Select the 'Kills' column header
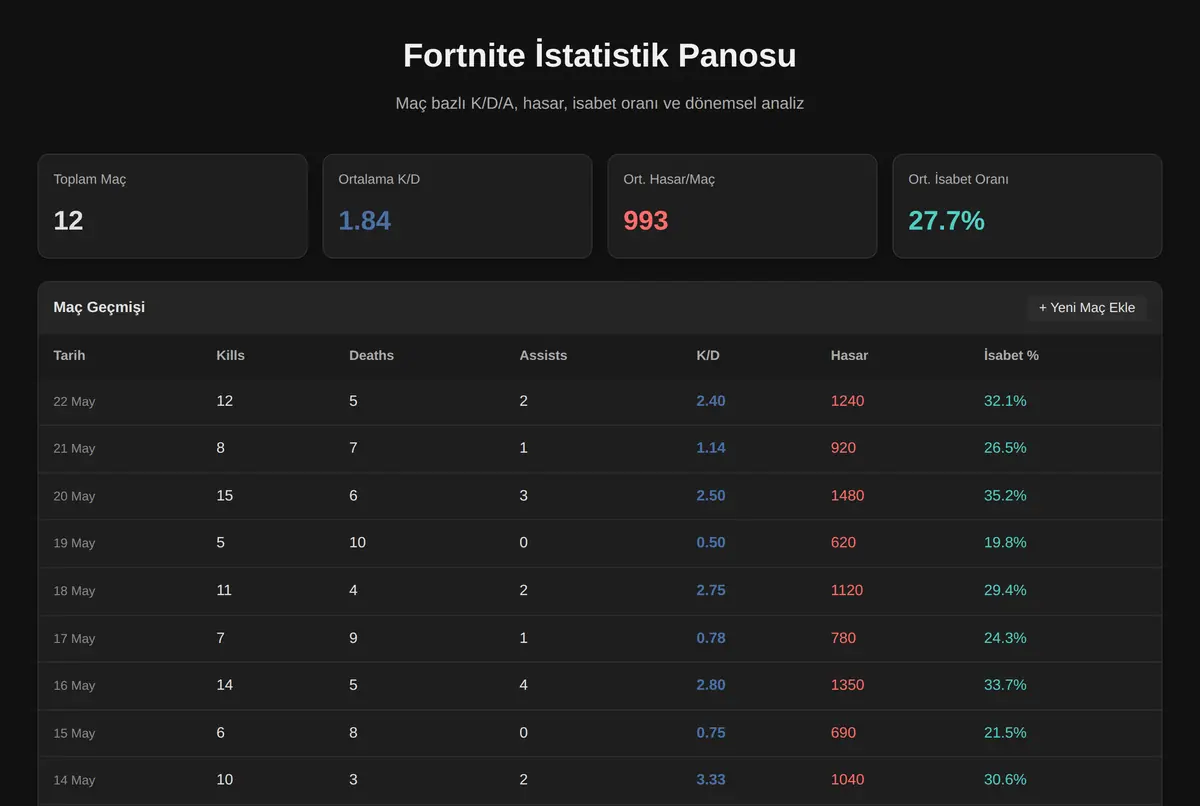This screenshot has width=1200, height=806. pyautogui.click(x=231, y=355)
